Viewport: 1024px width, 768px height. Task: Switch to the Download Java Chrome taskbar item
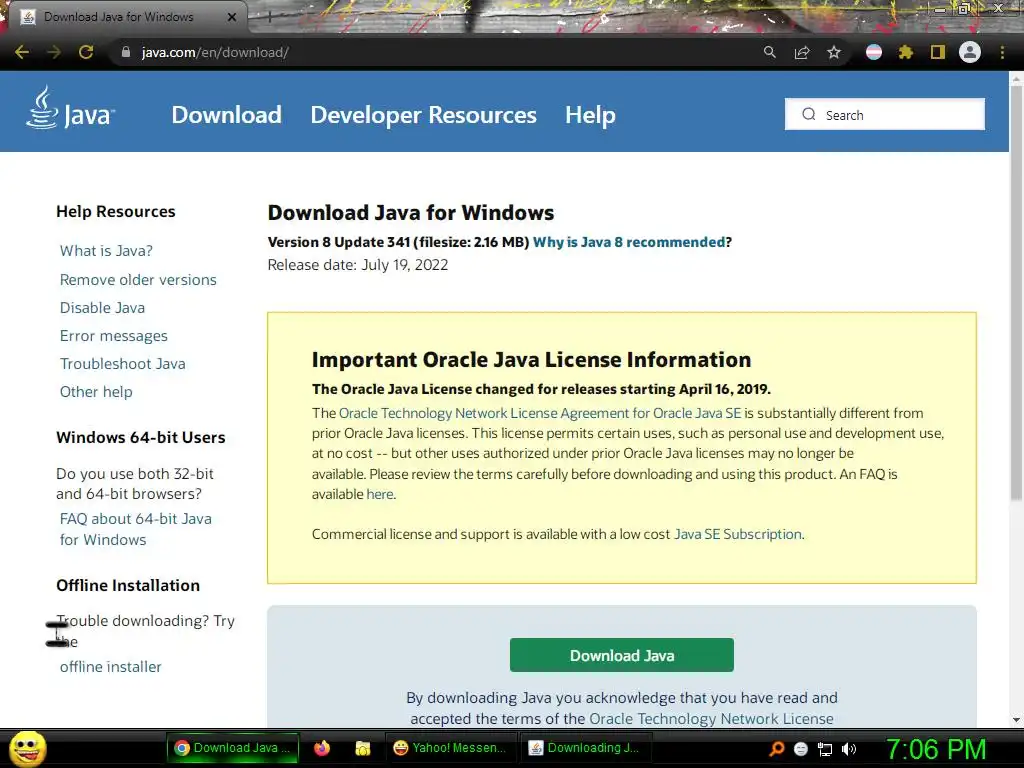coord(233,748)
